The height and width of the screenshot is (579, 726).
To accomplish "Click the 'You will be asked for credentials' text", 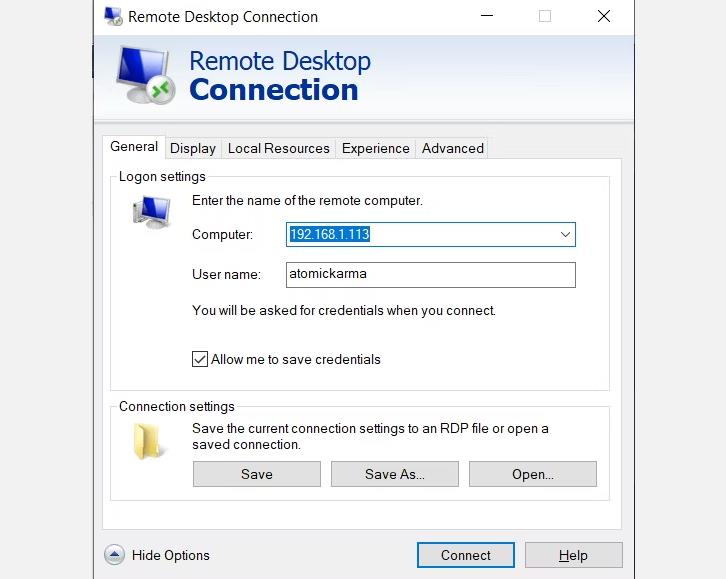I will 344,310.
